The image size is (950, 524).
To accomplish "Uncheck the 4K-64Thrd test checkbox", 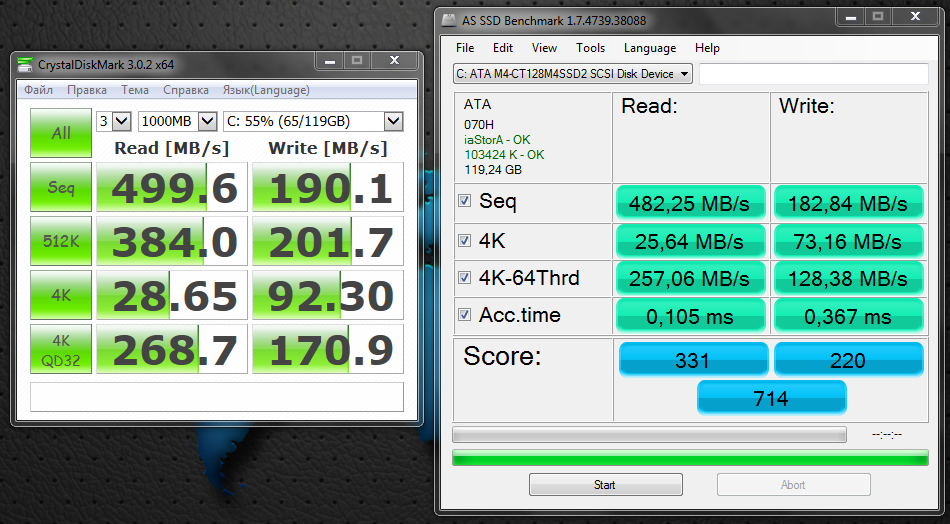I will (465, 277).
